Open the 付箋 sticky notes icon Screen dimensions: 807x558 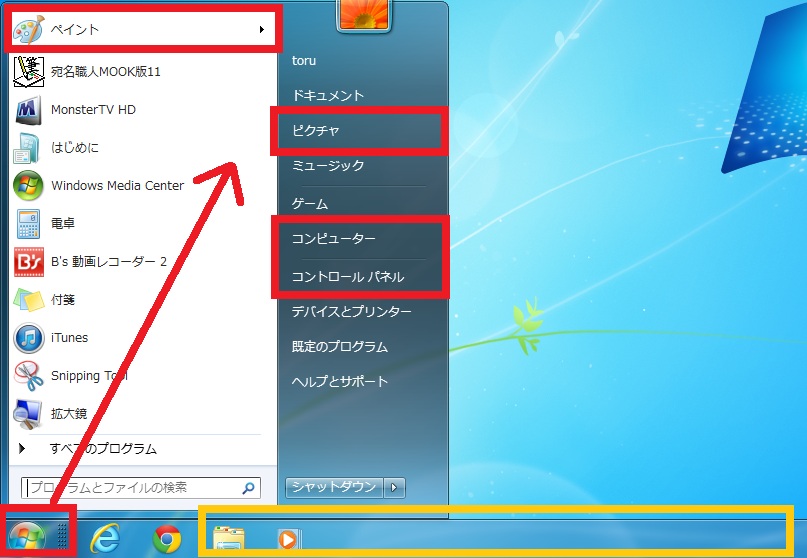(28, 300)
